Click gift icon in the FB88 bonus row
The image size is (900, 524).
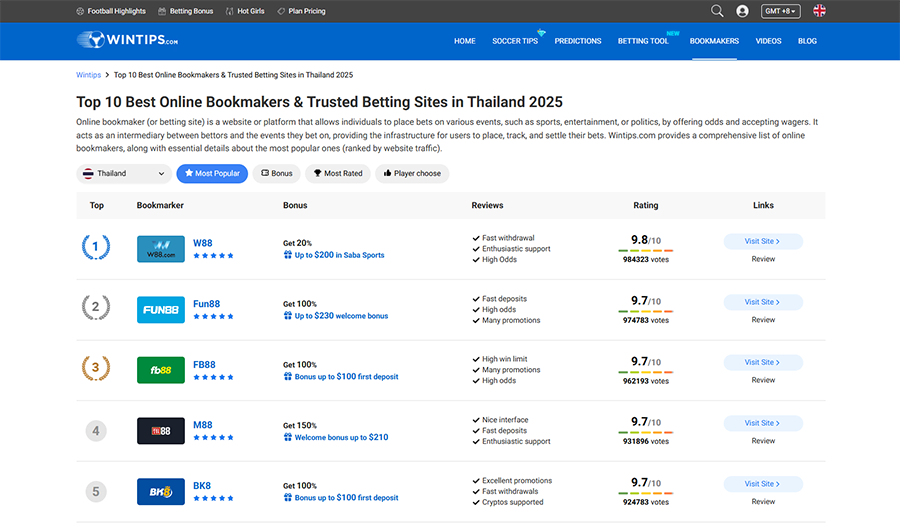[x=288, y=376]
